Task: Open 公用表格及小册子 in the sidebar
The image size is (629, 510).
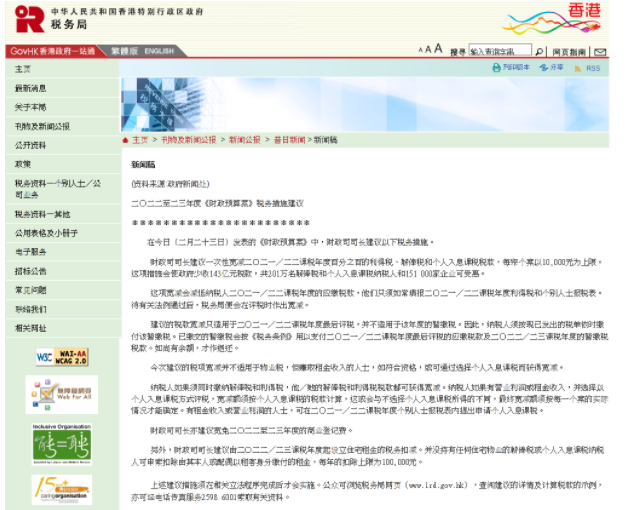Action: click(63, 233)
